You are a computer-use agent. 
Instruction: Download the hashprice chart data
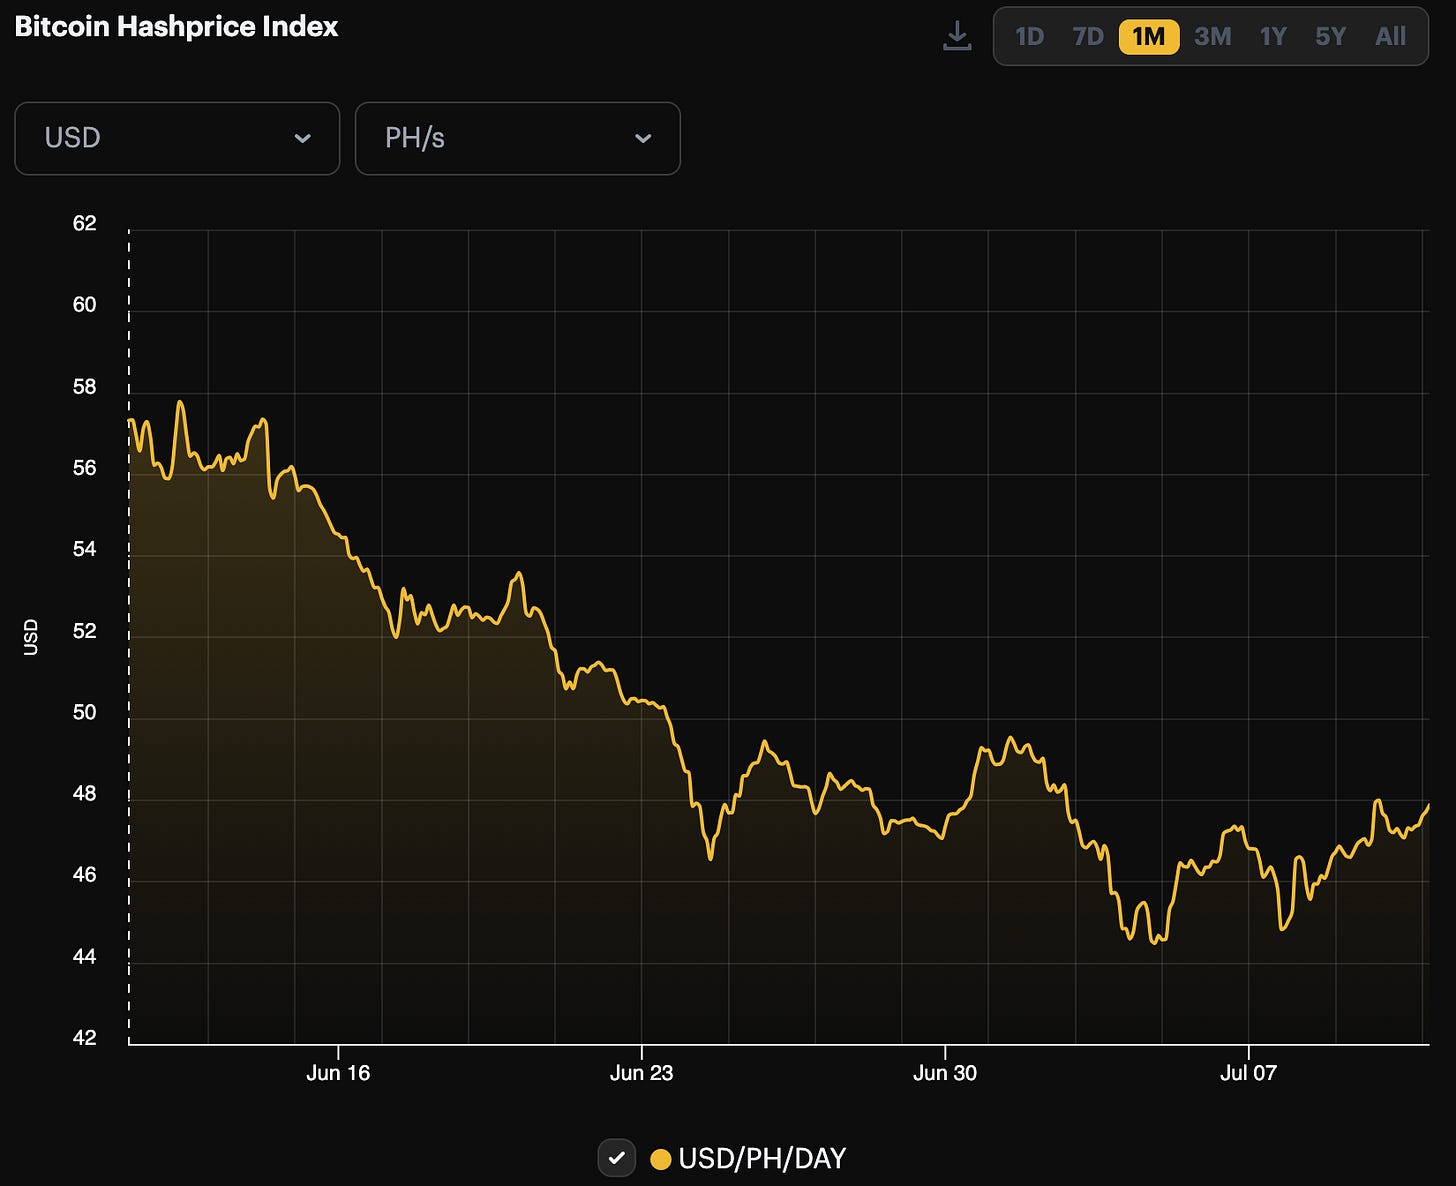point(957,36)
